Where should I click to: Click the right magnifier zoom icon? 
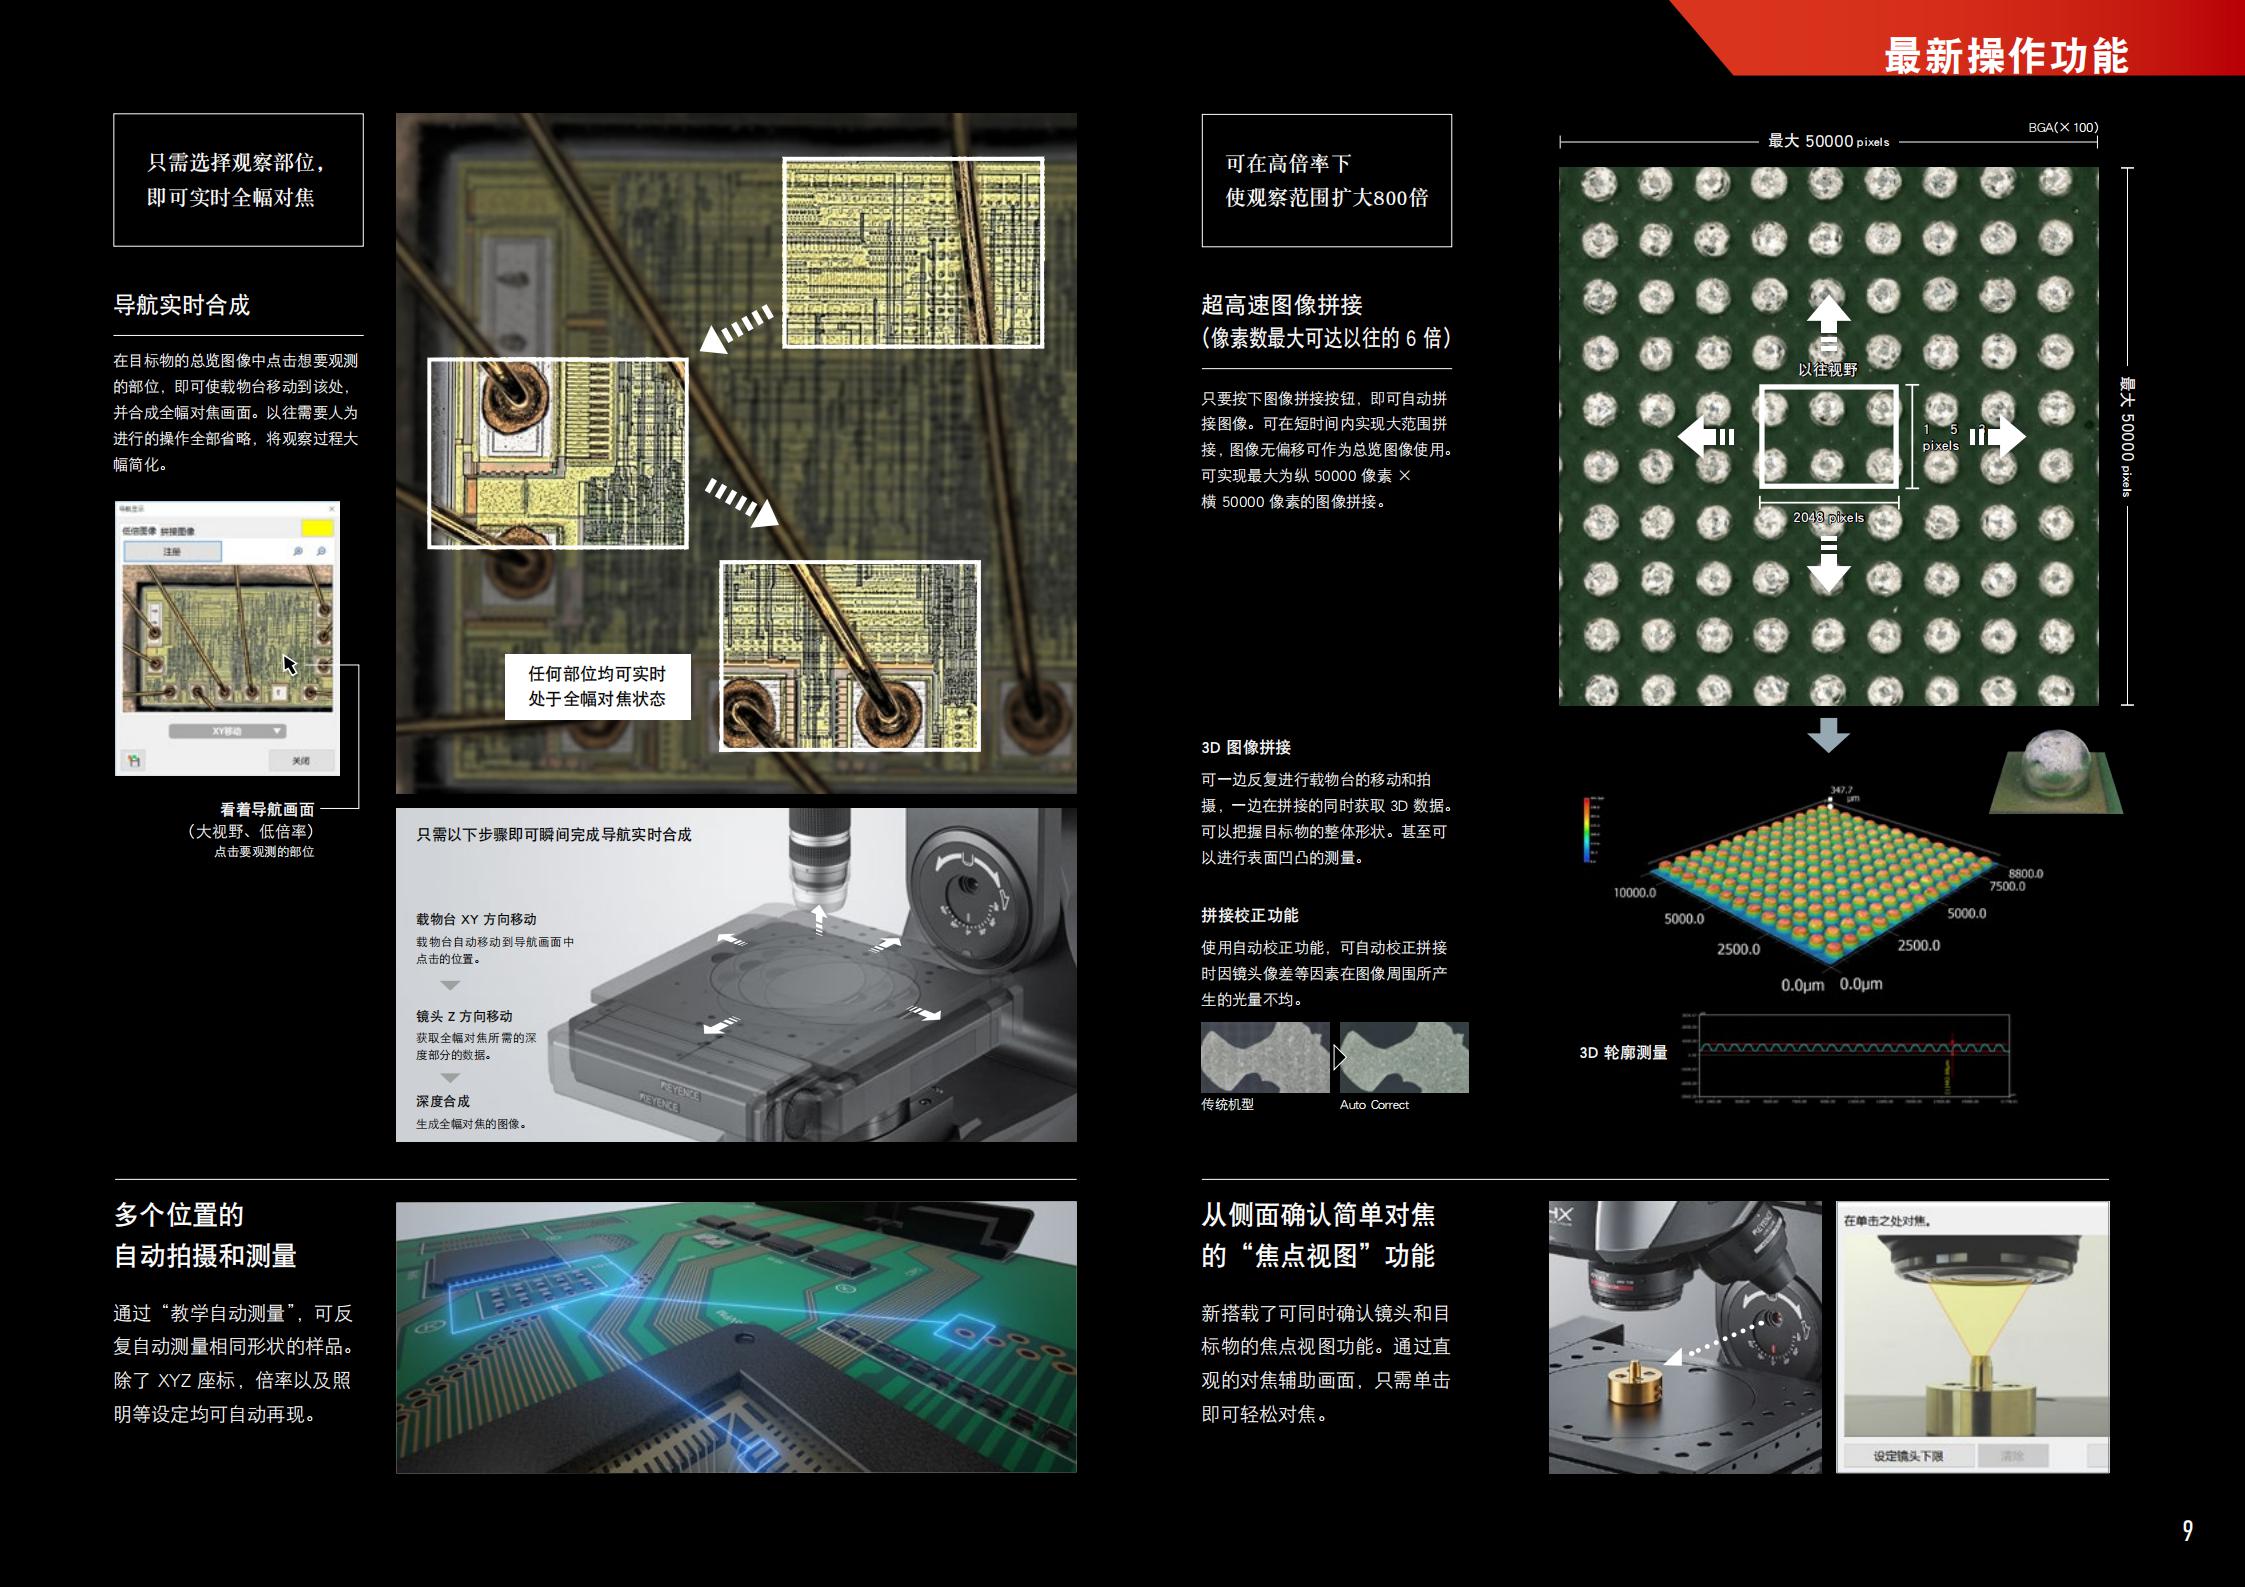[x=321, y=551]
